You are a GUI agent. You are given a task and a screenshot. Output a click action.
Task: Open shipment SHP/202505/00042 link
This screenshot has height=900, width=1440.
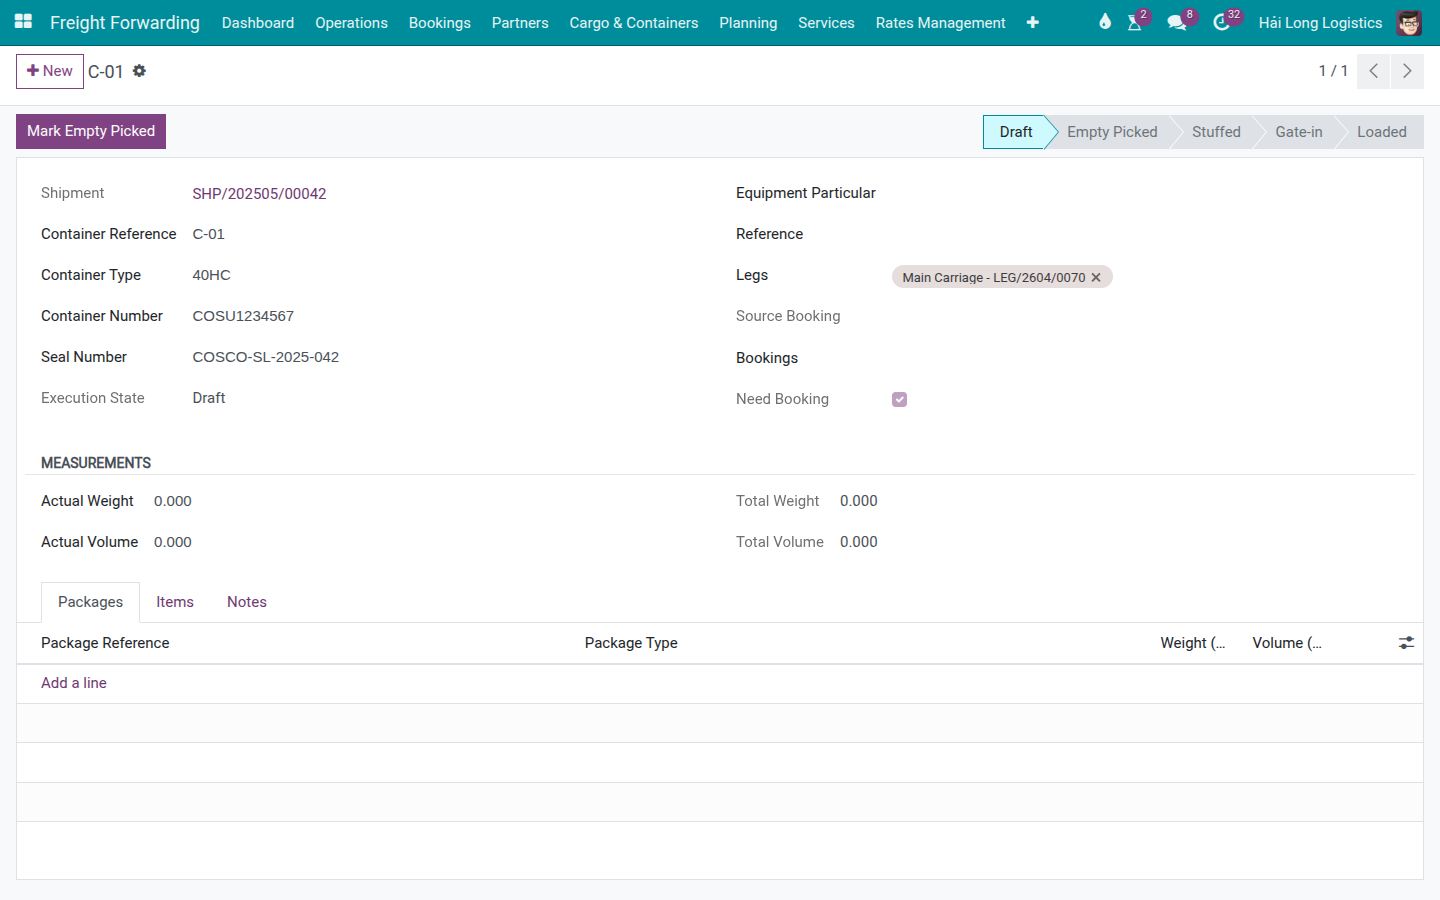coord(259,194)
